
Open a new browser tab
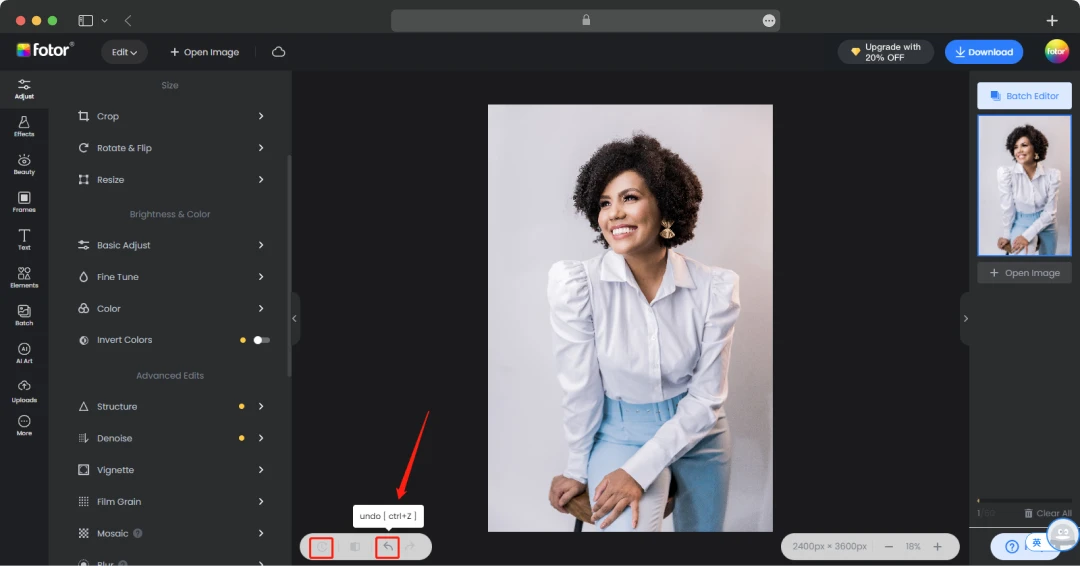coord(1052,21)
